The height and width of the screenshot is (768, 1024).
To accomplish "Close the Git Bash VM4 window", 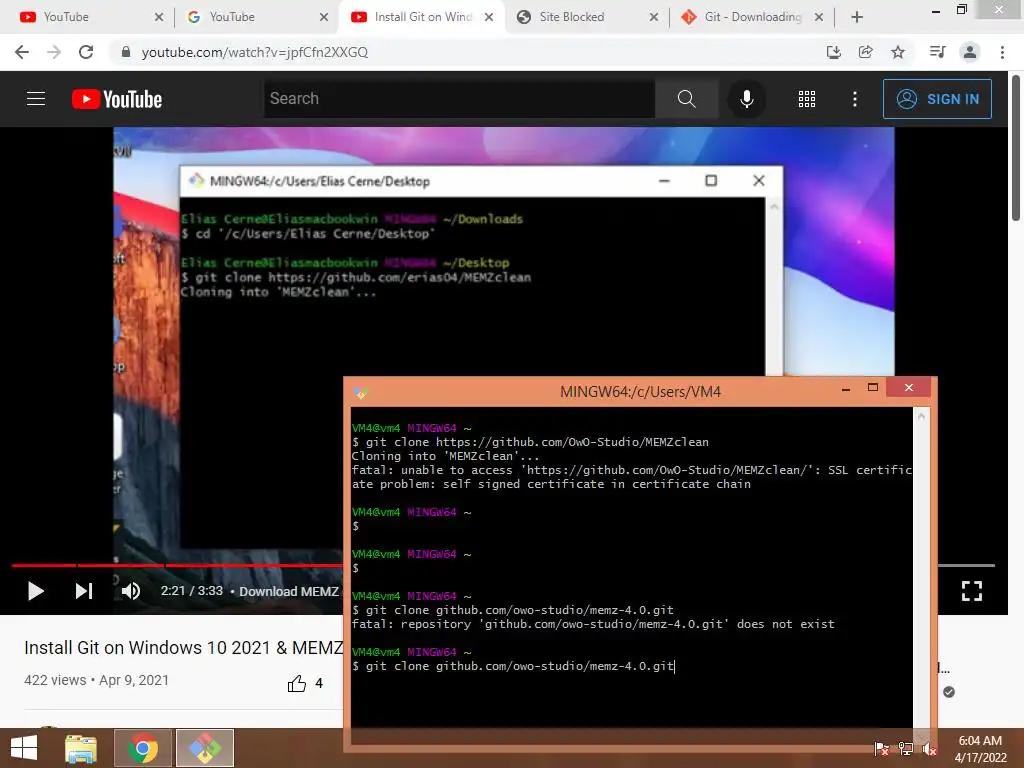I will (908, 388).
